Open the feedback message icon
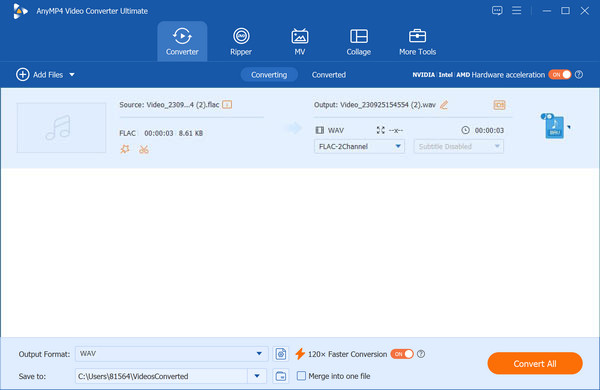 497,10
